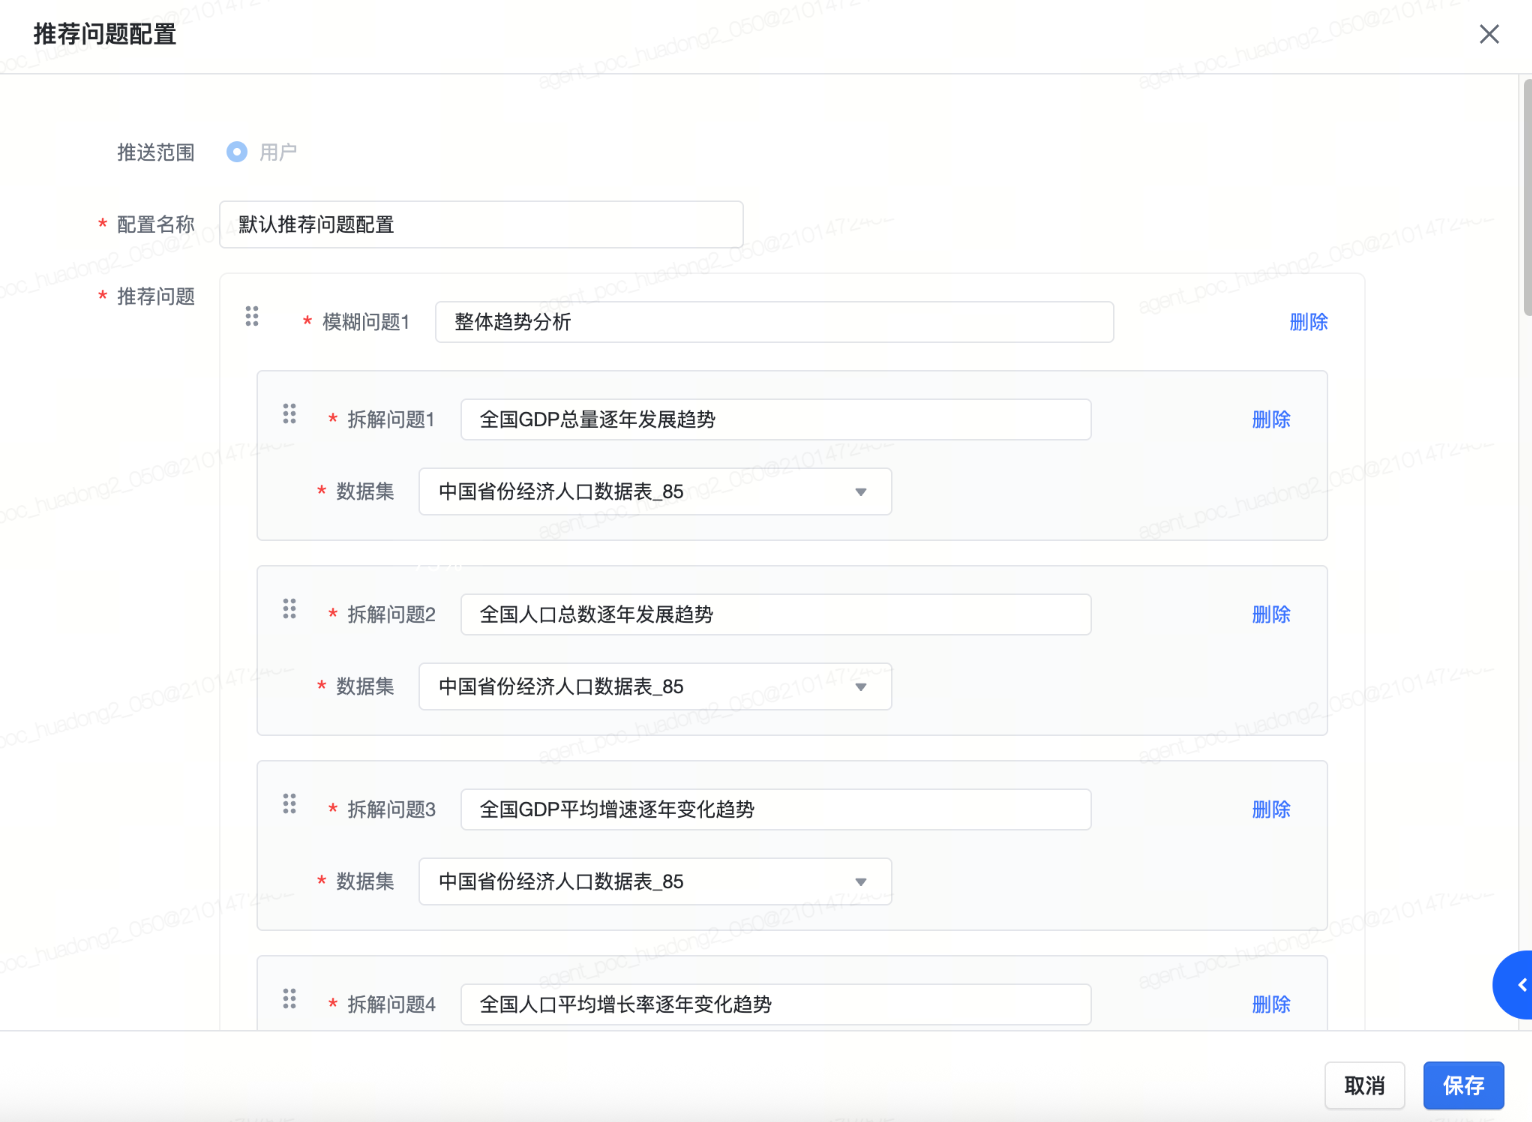Edit 拆解问题2 input 全国人口总数逐年发展趋势
The width and height of the screenshot is (1532, 1122).
(x=775, y=614)
